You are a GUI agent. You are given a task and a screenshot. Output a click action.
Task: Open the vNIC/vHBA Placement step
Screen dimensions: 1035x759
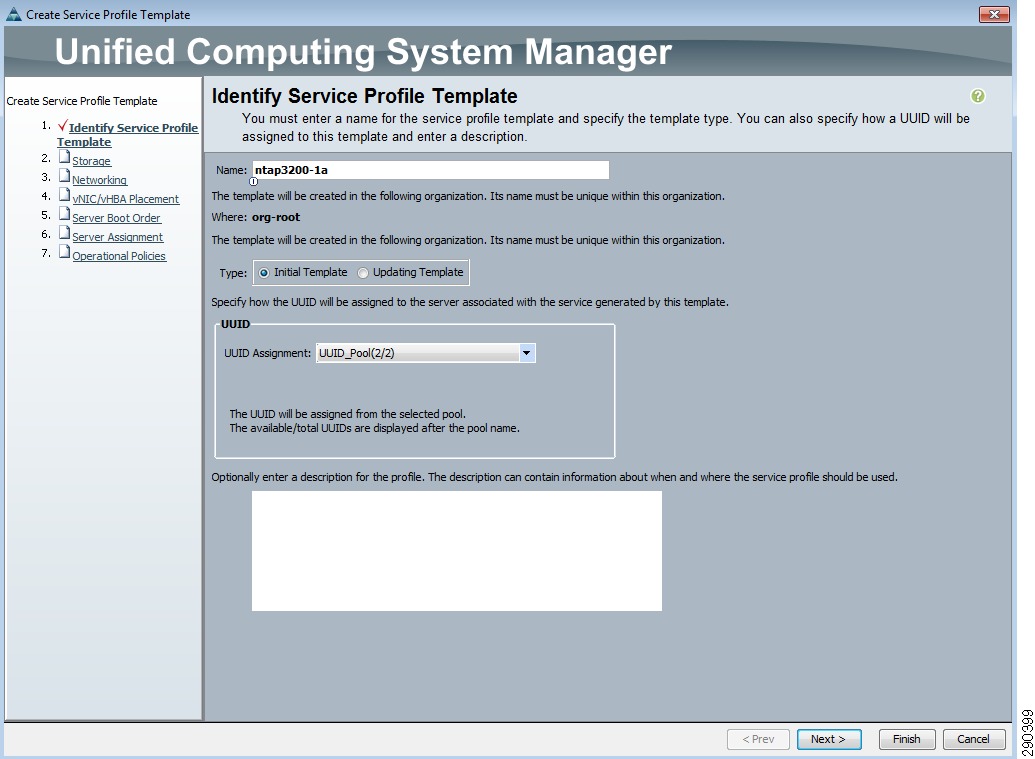point(125,199)
